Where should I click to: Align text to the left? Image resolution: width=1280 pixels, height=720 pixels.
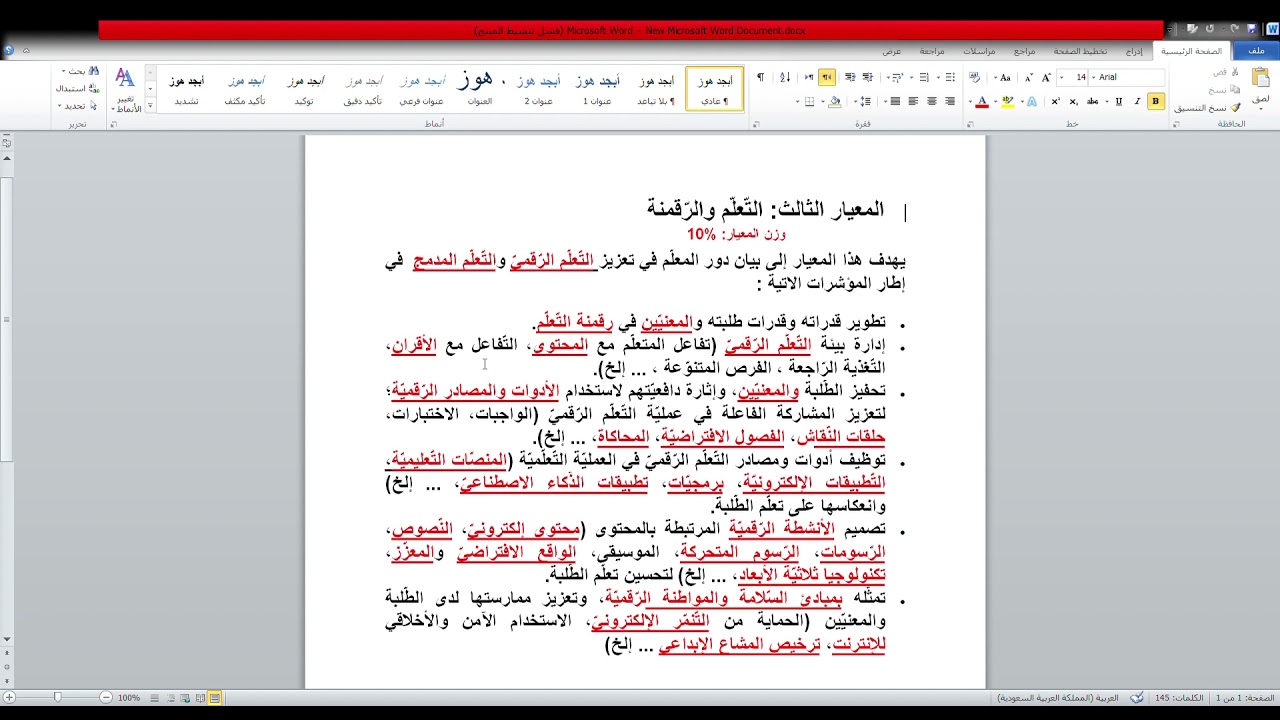point(913,101)
